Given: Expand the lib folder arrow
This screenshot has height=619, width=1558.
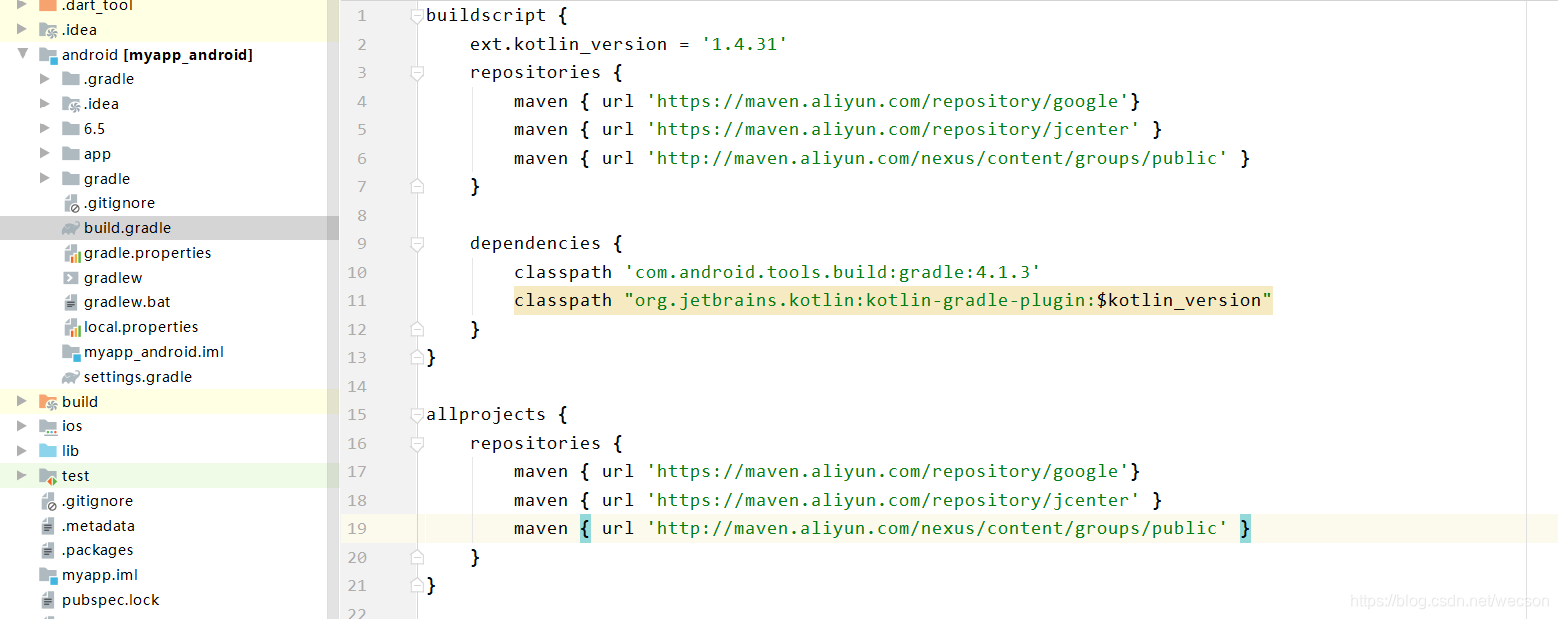Looking at the screenshot, I should (22, 451).
